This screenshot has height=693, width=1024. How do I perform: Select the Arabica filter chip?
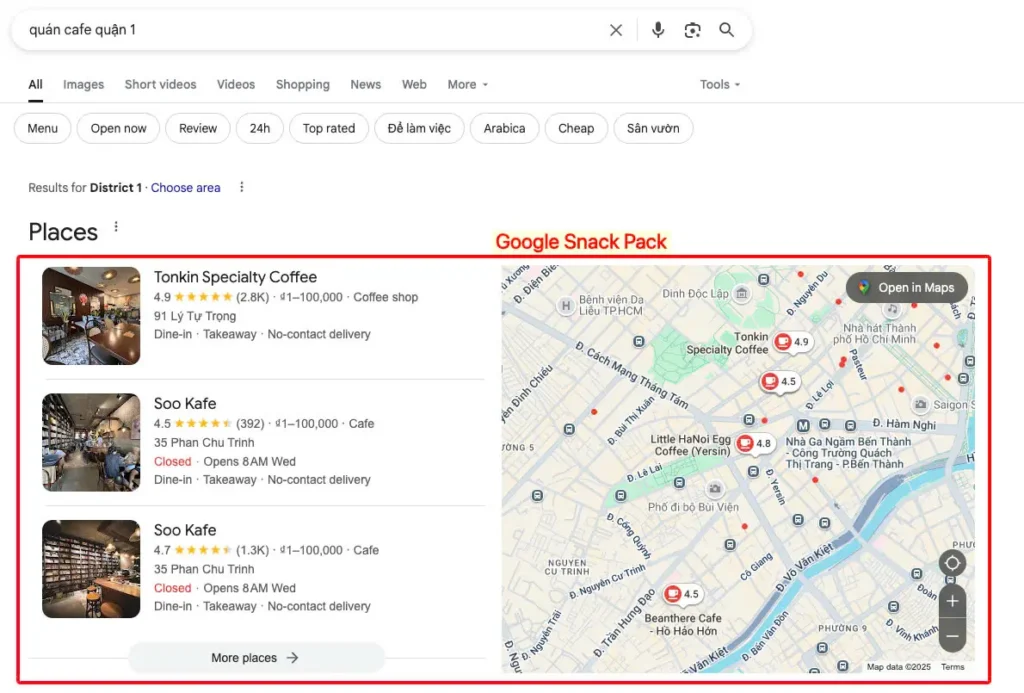(504, 128)
